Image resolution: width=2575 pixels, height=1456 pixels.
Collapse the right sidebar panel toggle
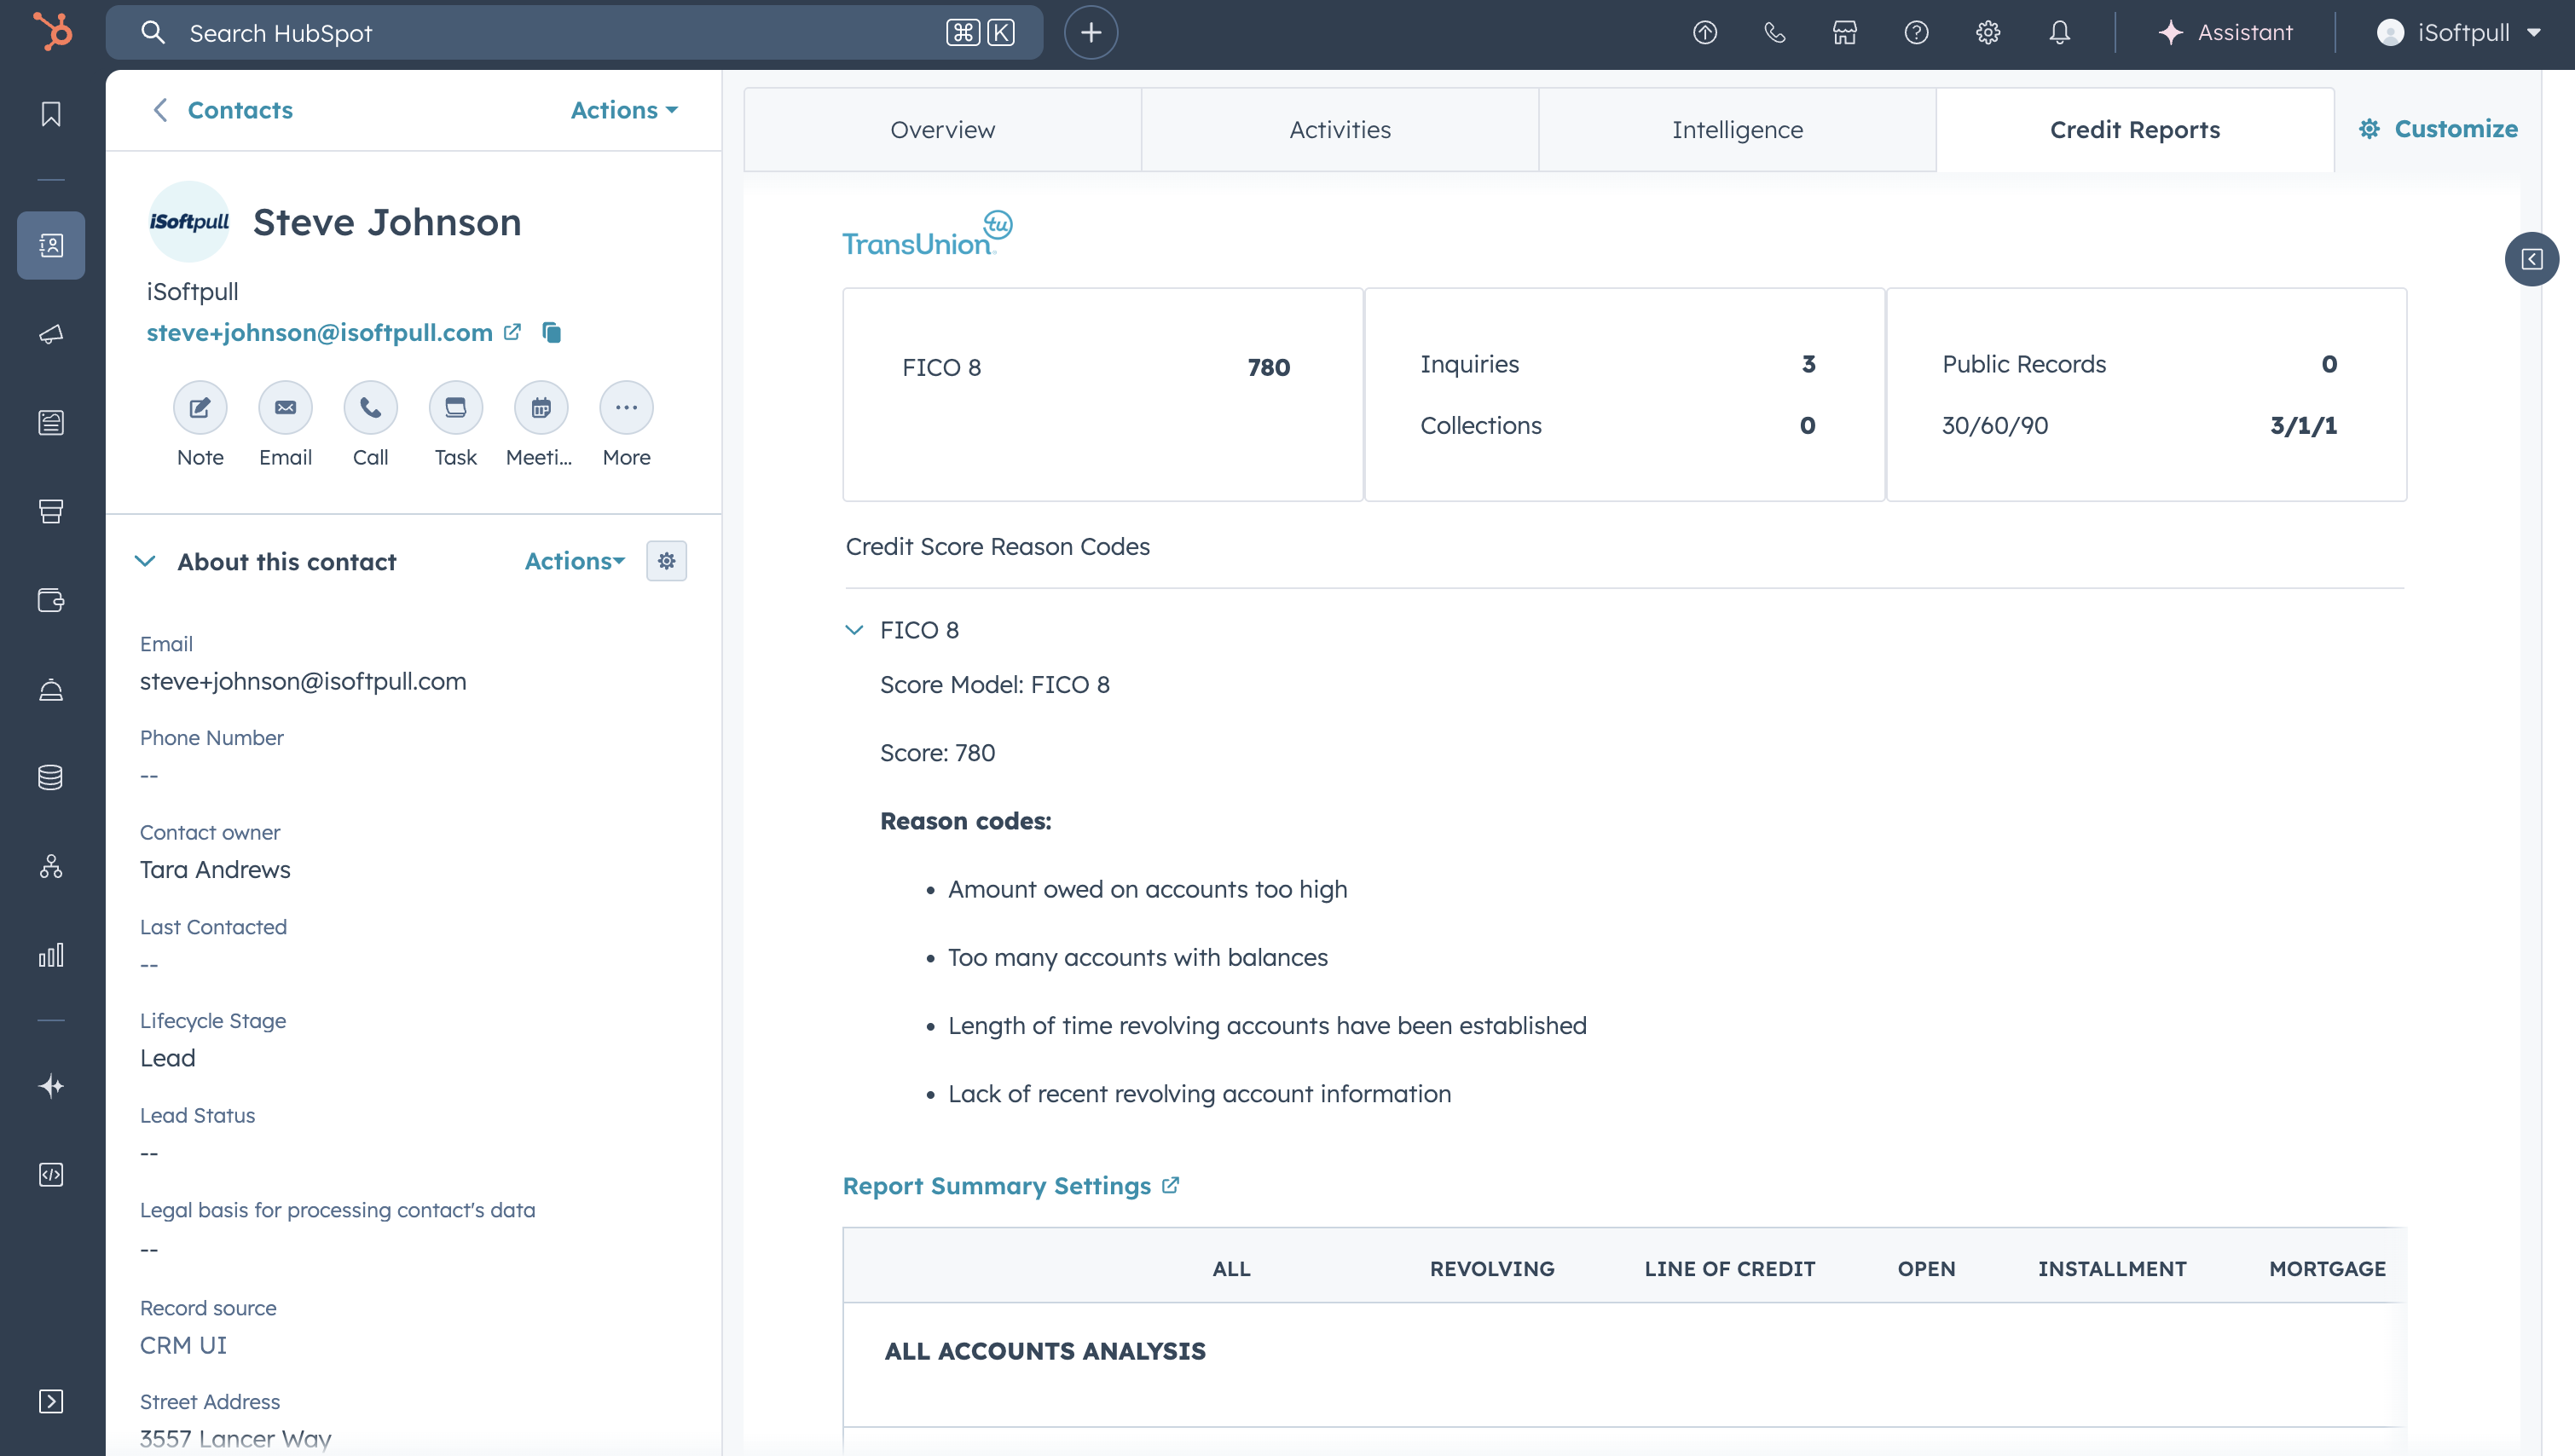[x=2531, y=260]
